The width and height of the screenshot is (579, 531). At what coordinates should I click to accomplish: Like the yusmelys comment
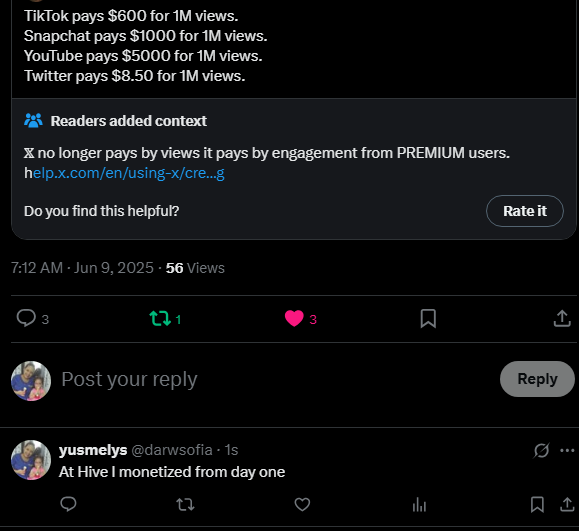coord(302,504)
